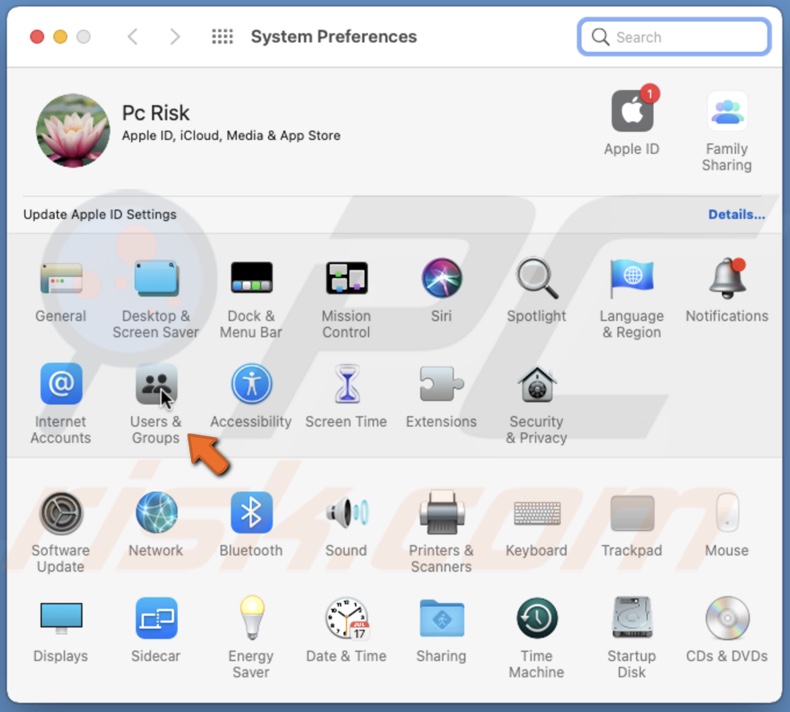Open Printers & Scanners settings

tap(441, 513)
